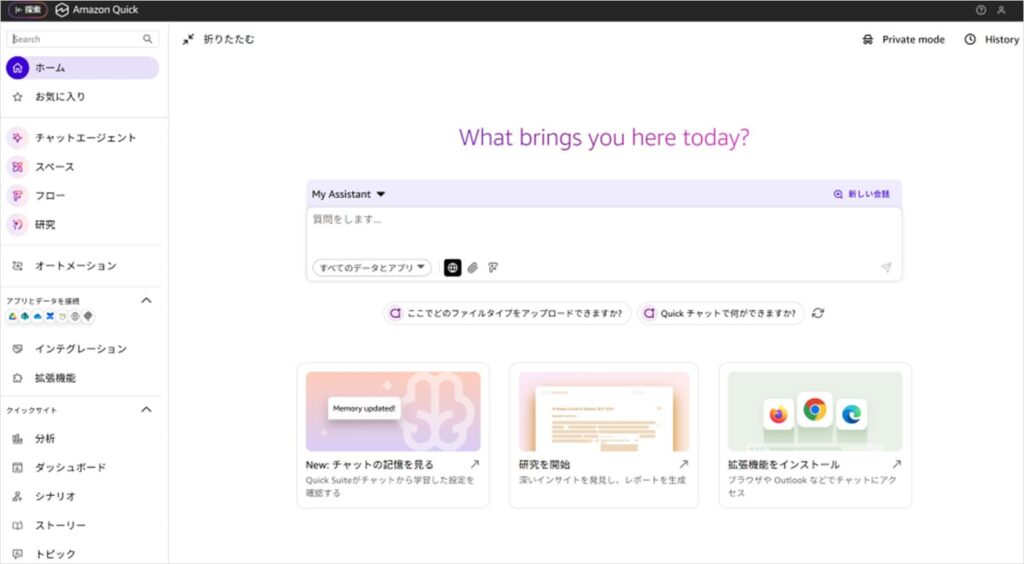Select ホーム in the sidebar
1024x564 pixels.
click(82, 68)
